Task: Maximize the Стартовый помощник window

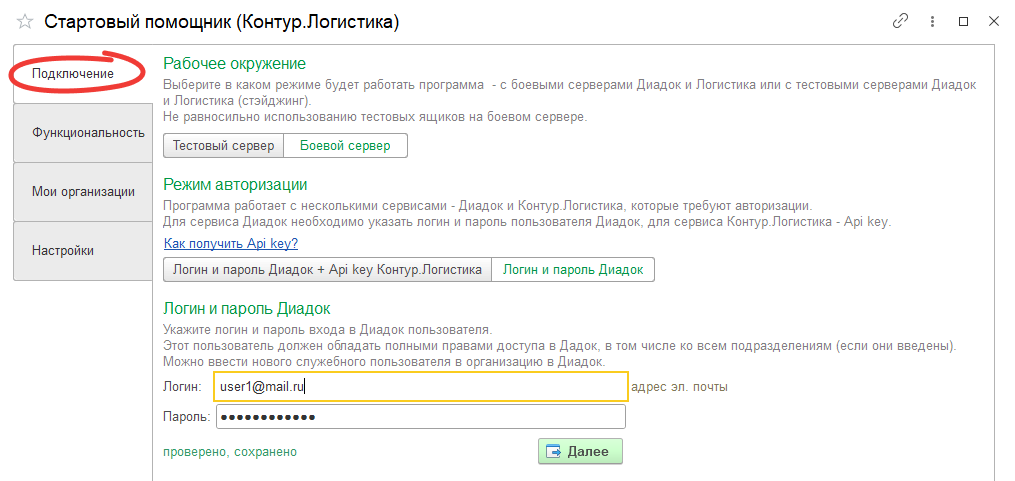Action: tap(963, 21)
